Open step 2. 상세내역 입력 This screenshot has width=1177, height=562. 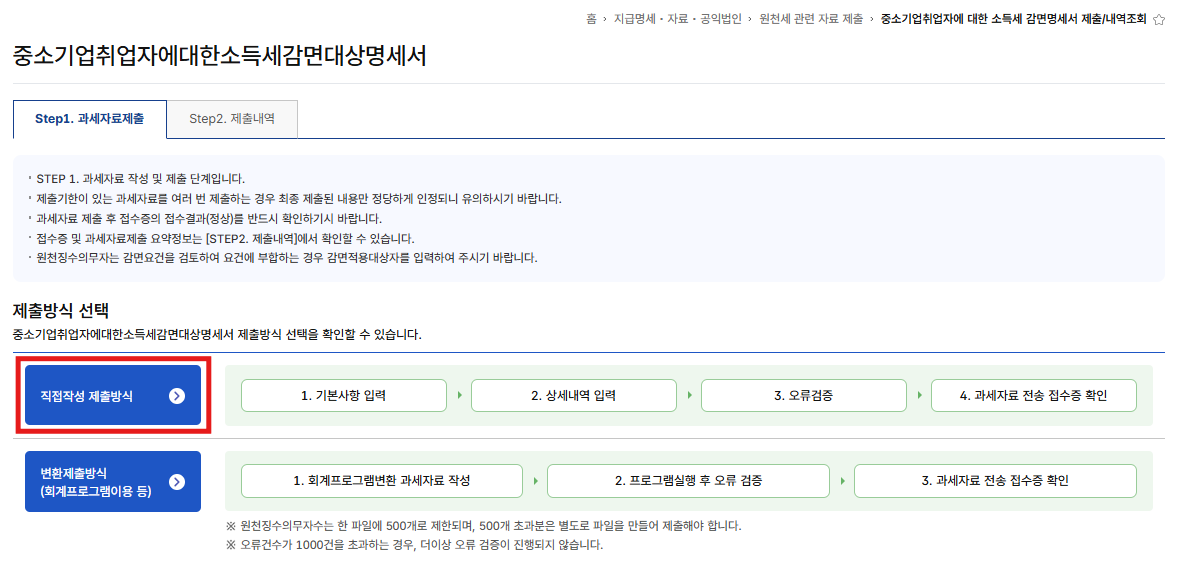tap(574, 396)
